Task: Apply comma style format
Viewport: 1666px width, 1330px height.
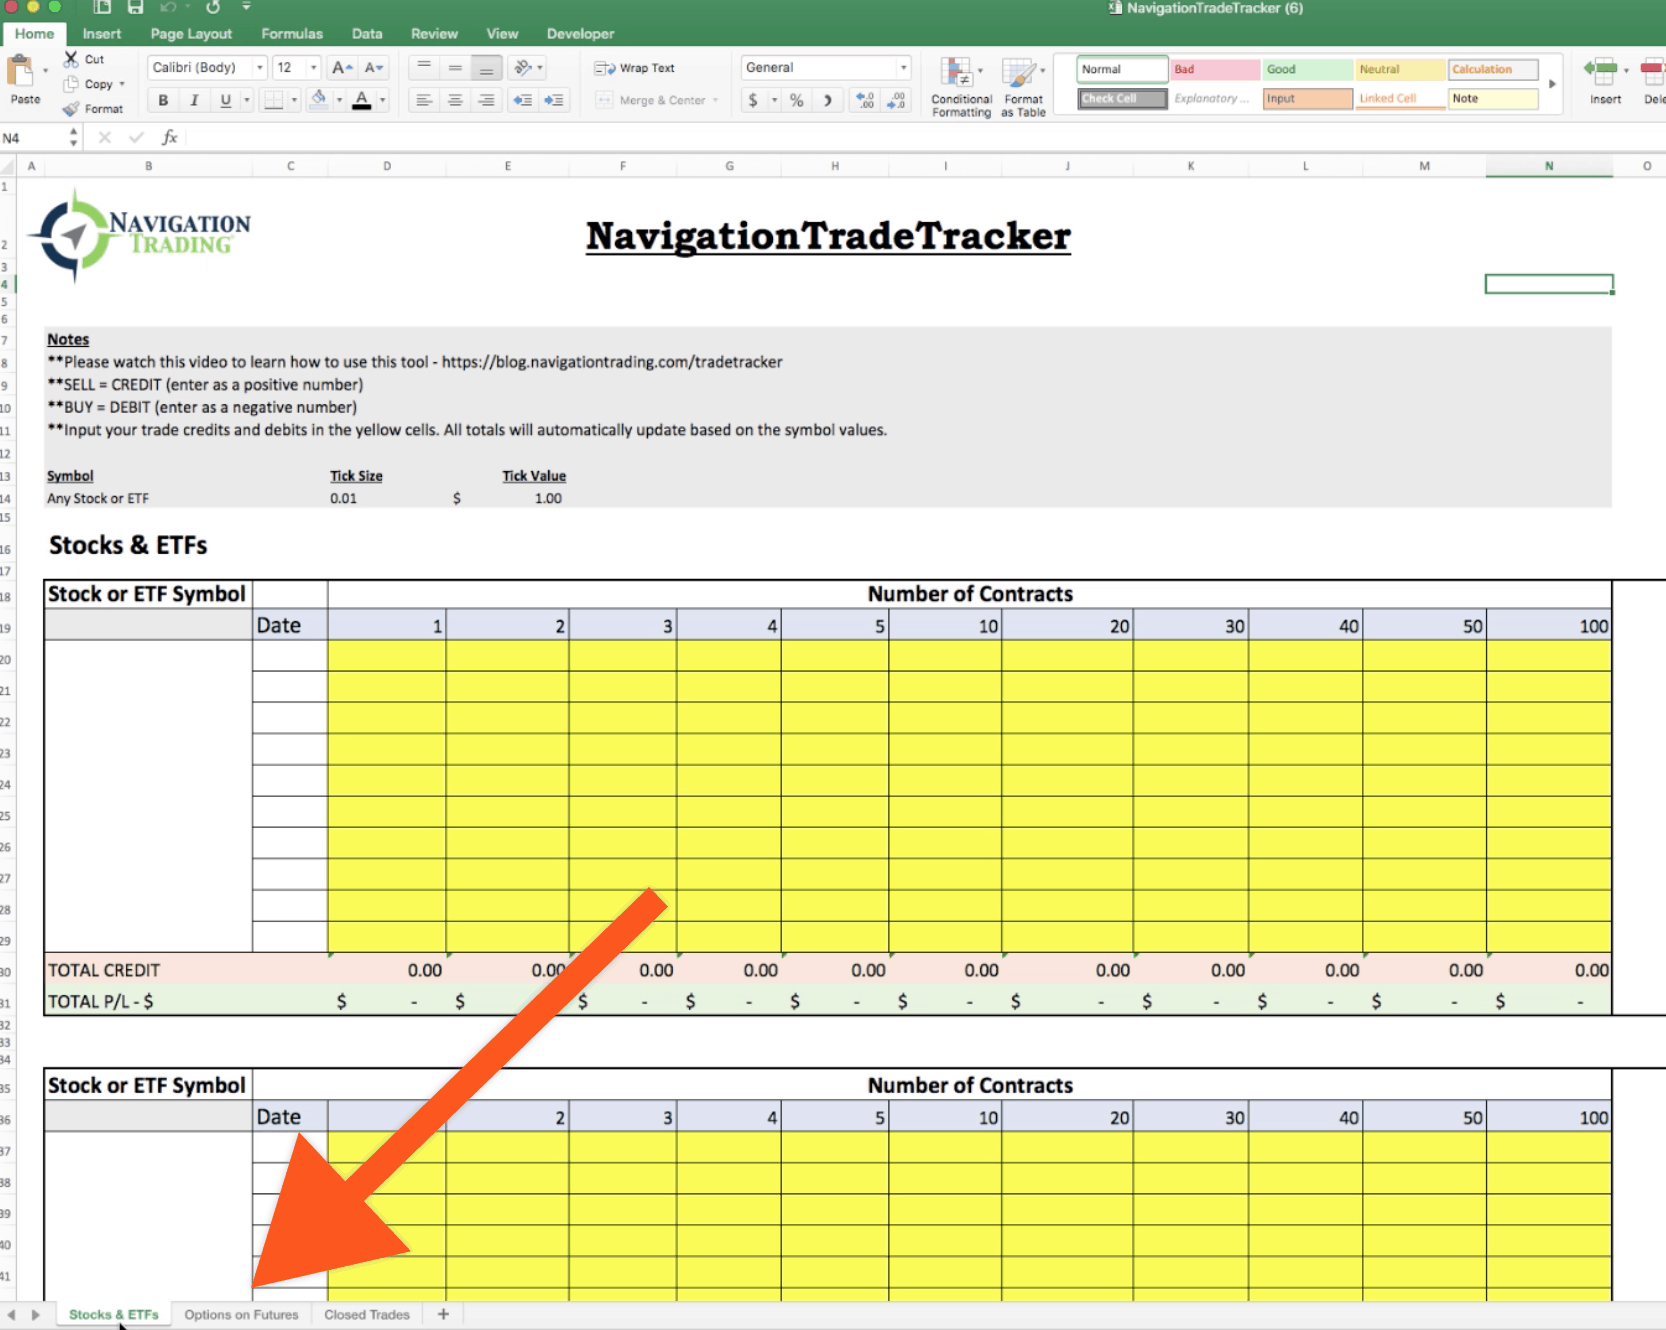Action: click(x=827, y=100)
